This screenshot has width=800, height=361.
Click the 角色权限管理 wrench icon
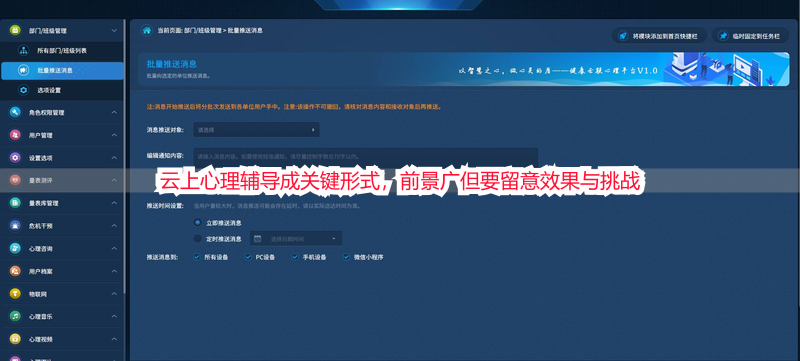15,112
